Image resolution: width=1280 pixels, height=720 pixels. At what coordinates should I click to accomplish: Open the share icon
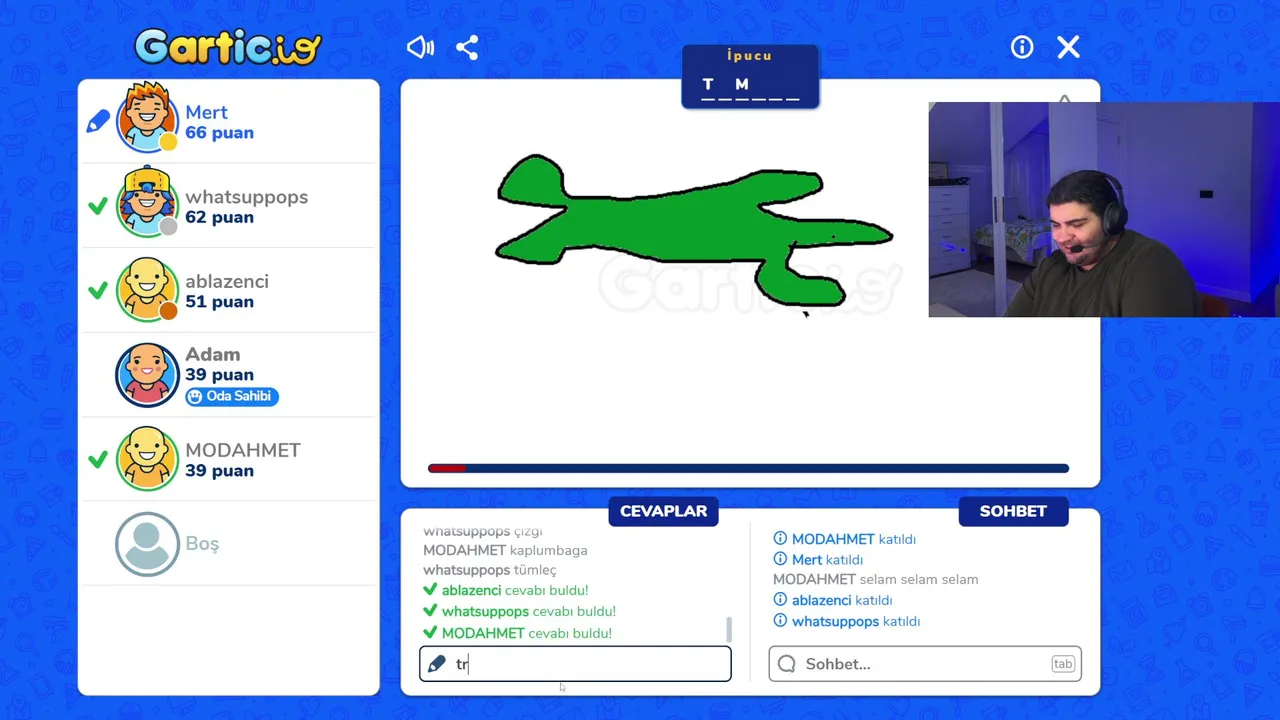point(467,47)
